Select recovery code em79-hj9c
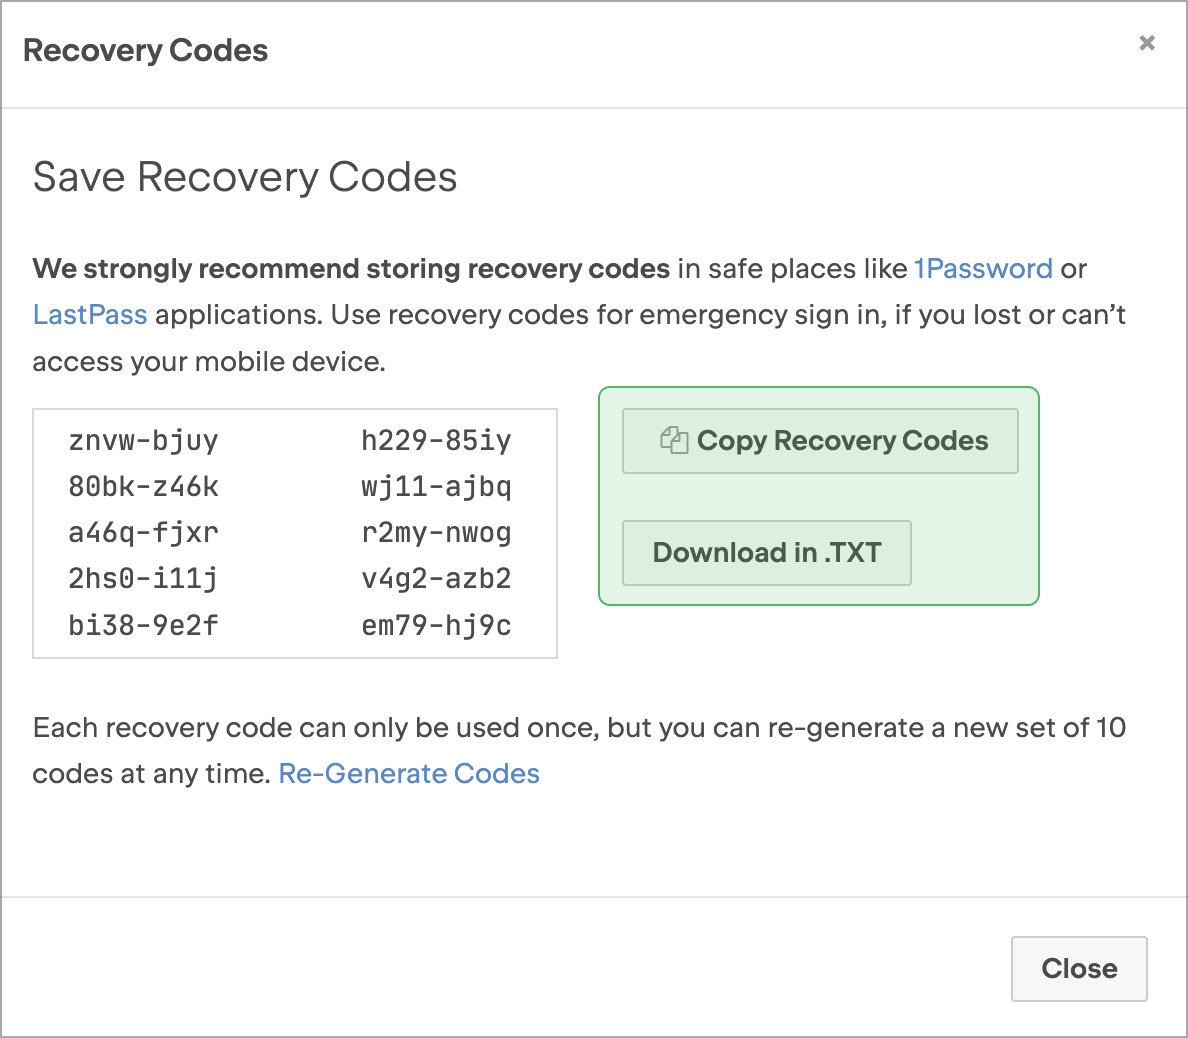The width and height of the screenshot is (1188, 1038). pos(436,625)
